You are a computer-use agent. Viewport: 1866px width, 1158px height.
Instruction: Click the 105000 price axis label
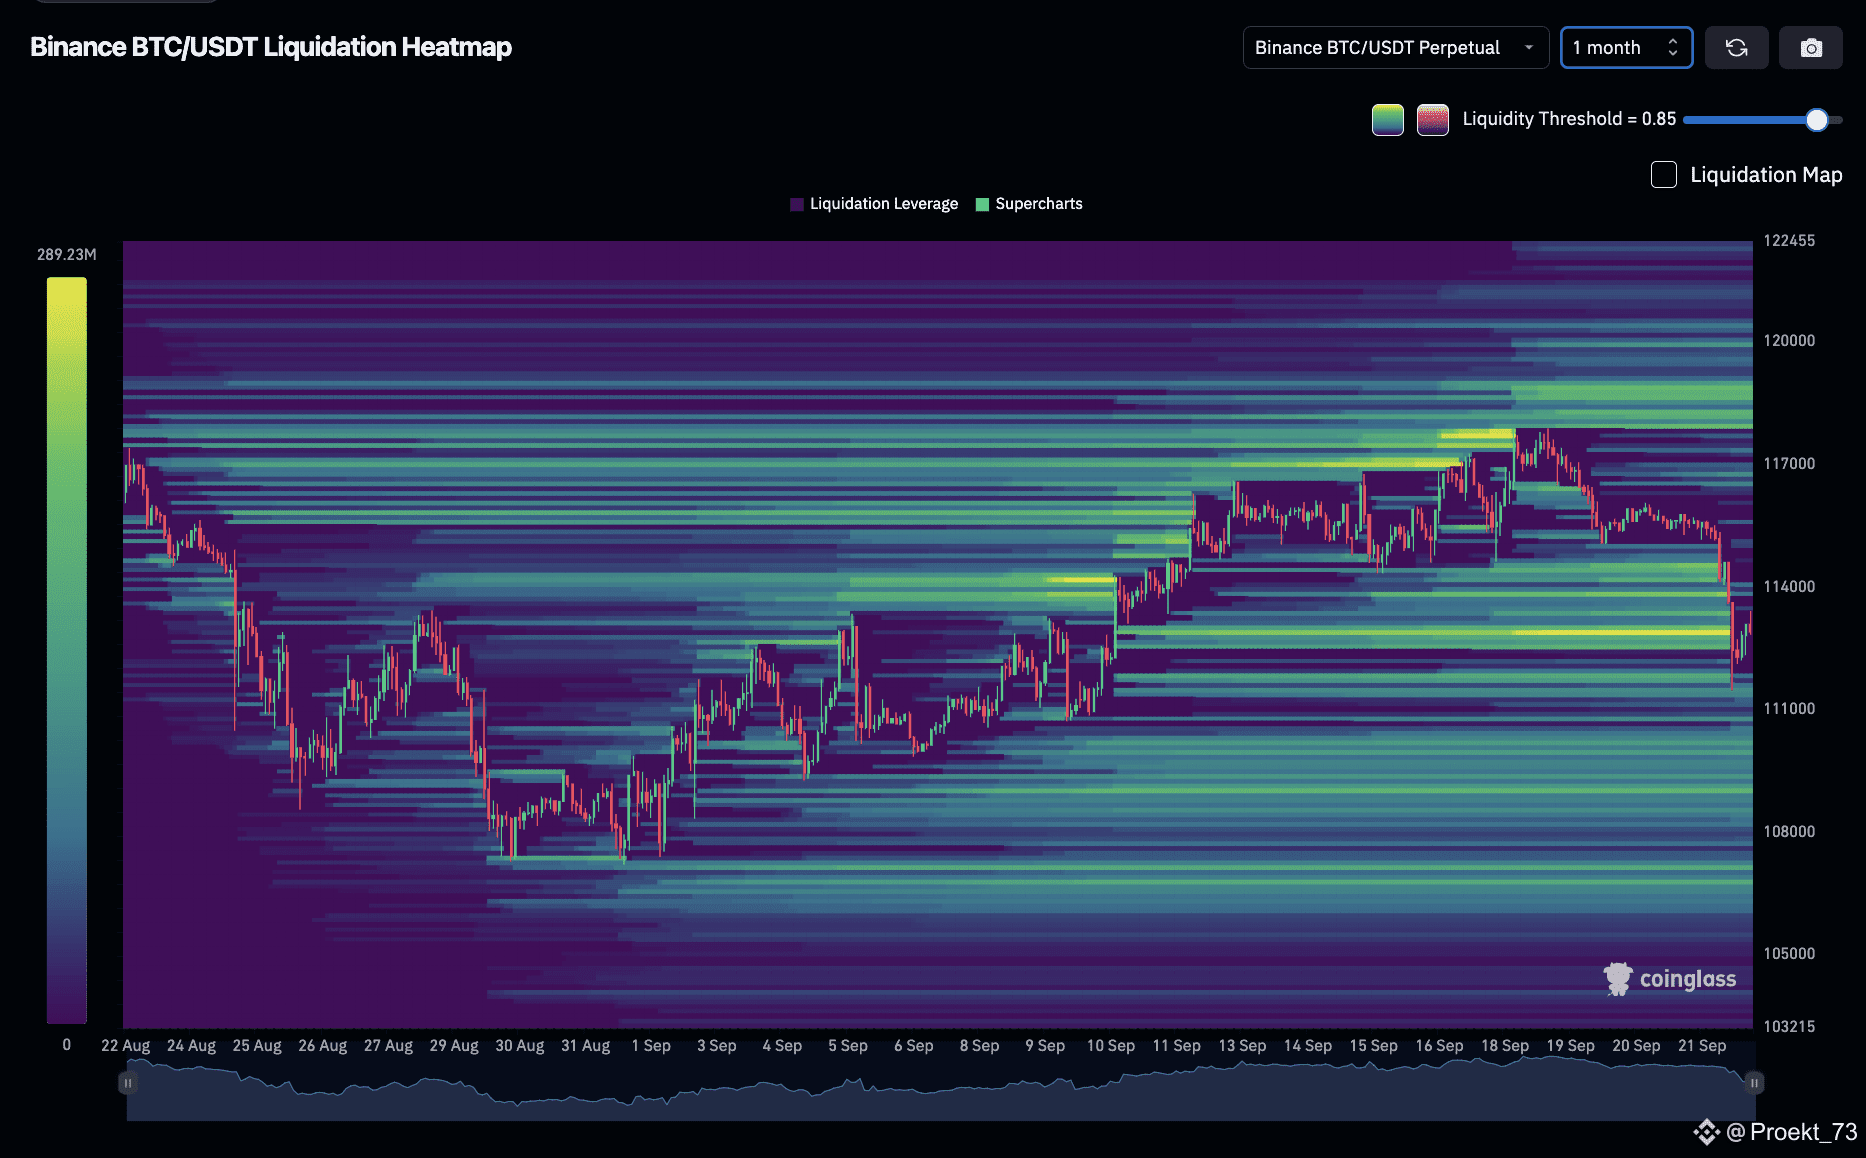coord(1789,954)
